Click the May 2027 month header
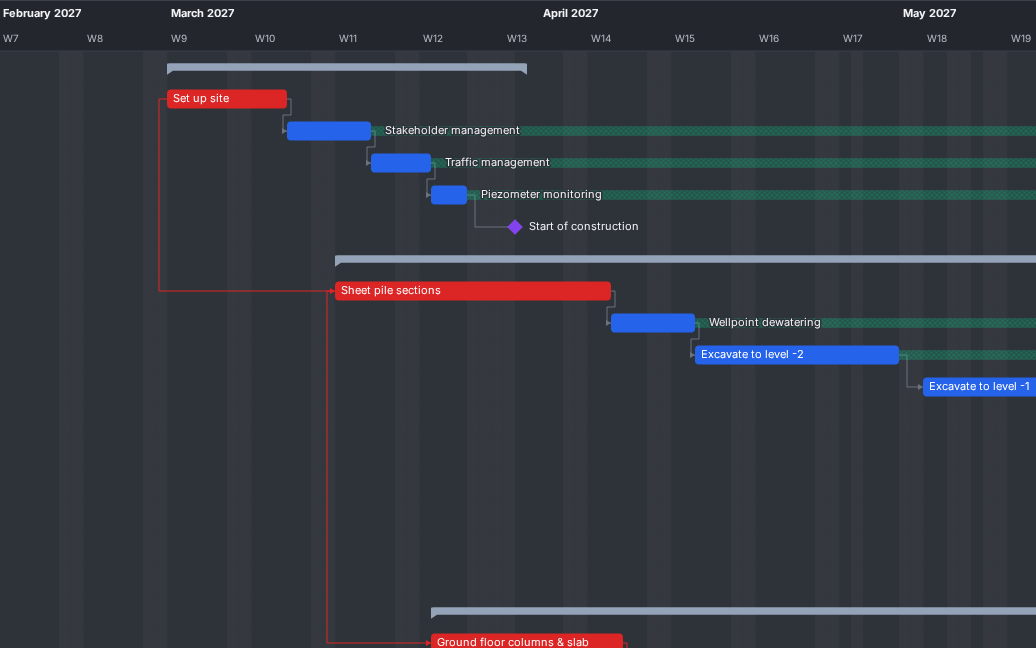Image resolution: width=1036 pixels, height=648 pixels. tap(929, 13)
